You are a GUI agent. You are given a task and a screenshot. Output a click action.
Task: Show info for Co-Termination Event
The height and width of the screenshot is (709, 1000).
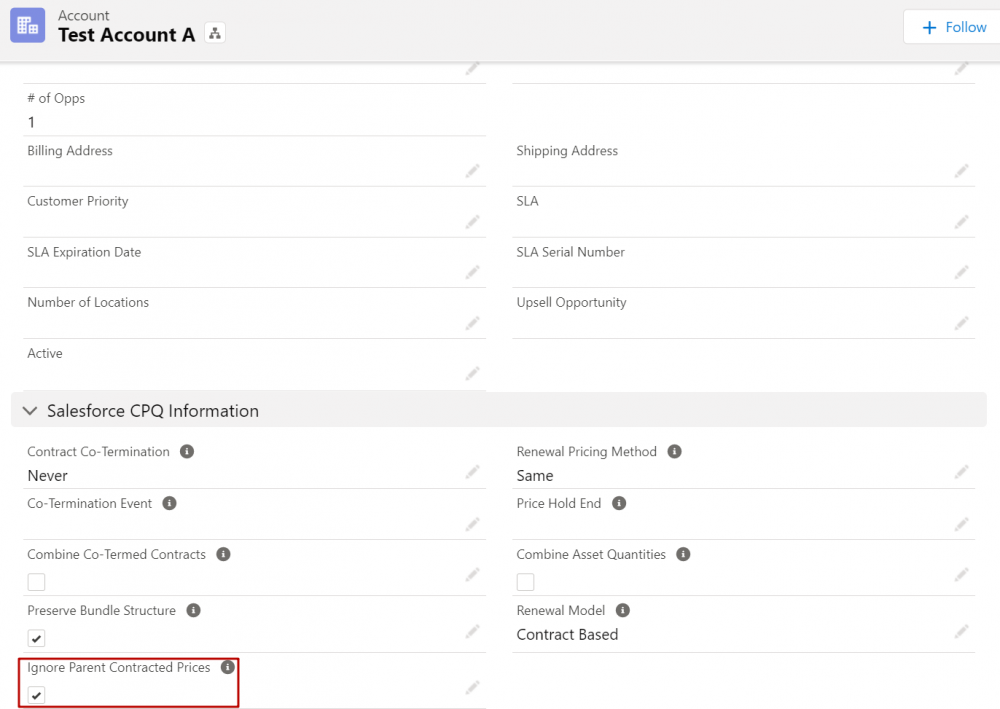169,503
